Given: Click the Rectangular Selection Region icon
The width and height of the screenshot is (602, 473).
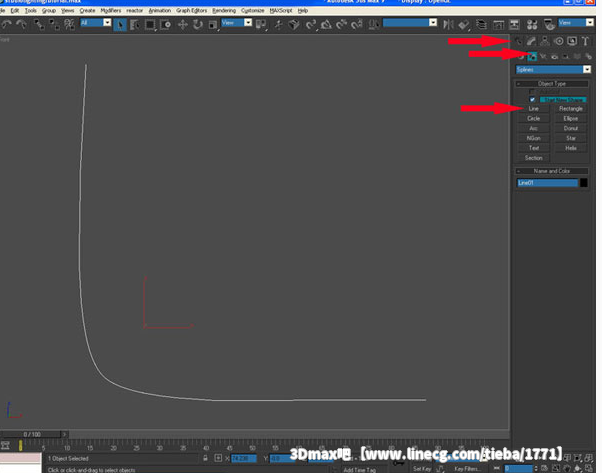Looking at the screenshot, I should click(150, 25).
